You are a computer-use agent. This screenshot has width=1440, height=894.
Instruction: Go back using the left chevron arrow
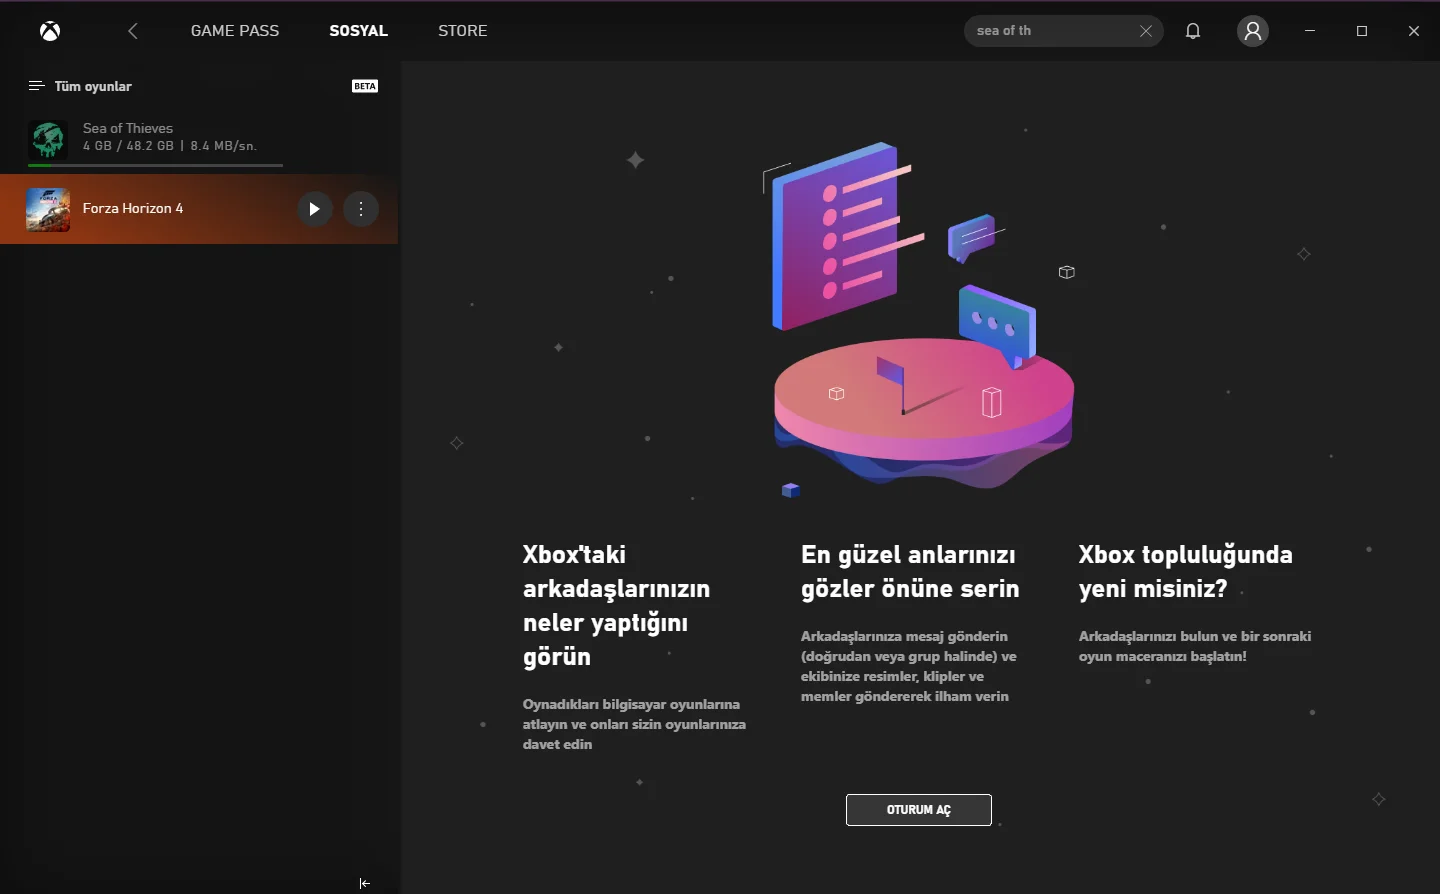click(133, 31)
